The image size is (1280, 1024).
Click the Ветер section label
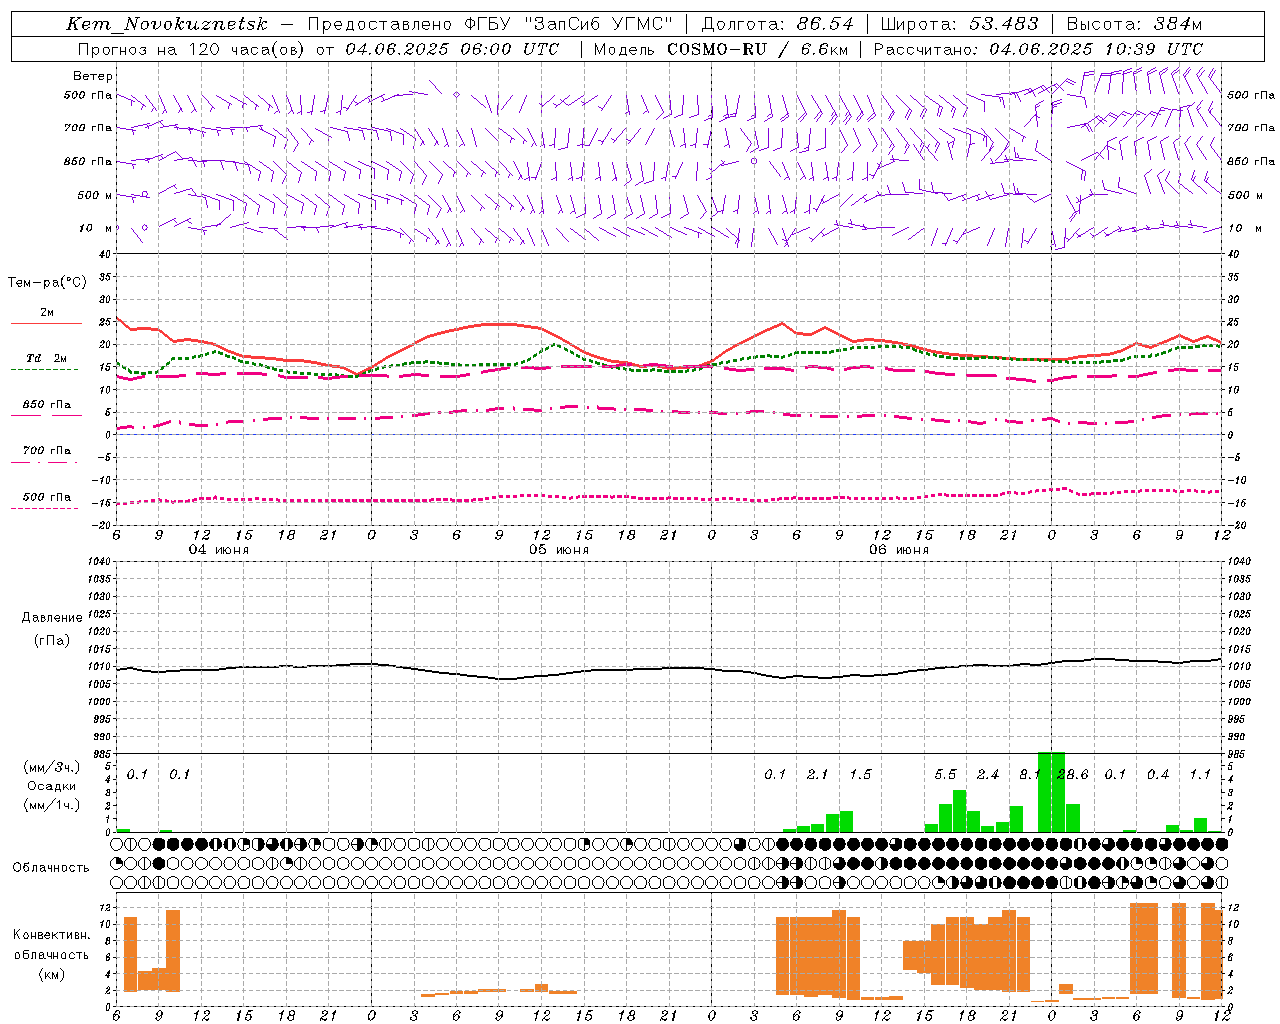(x=93, y=76)
